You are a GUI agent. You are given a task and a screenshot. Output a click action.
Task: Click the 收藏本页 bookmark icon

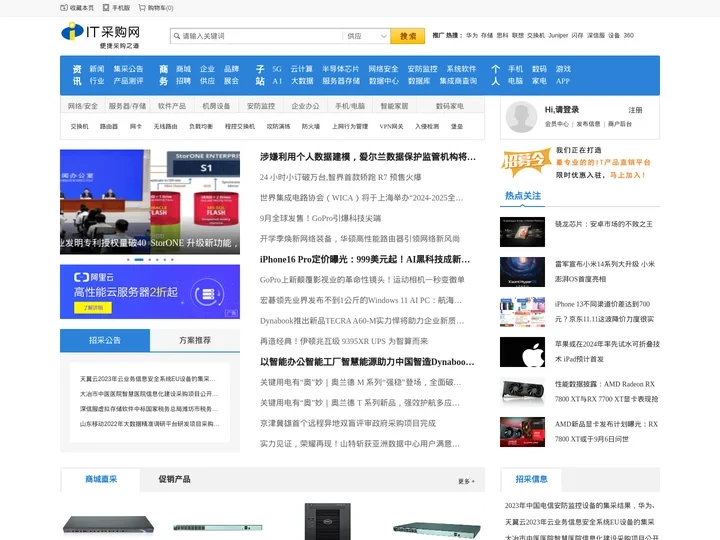(x=64, y=8)
